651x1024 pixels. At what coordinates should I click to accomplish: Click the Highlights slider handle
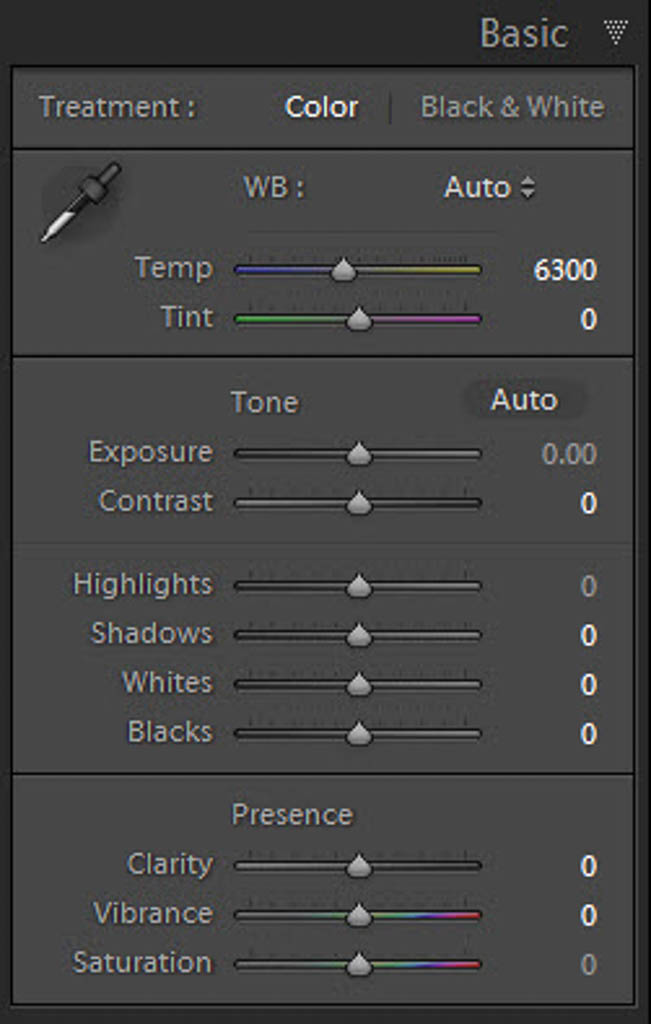pos(358,586)
